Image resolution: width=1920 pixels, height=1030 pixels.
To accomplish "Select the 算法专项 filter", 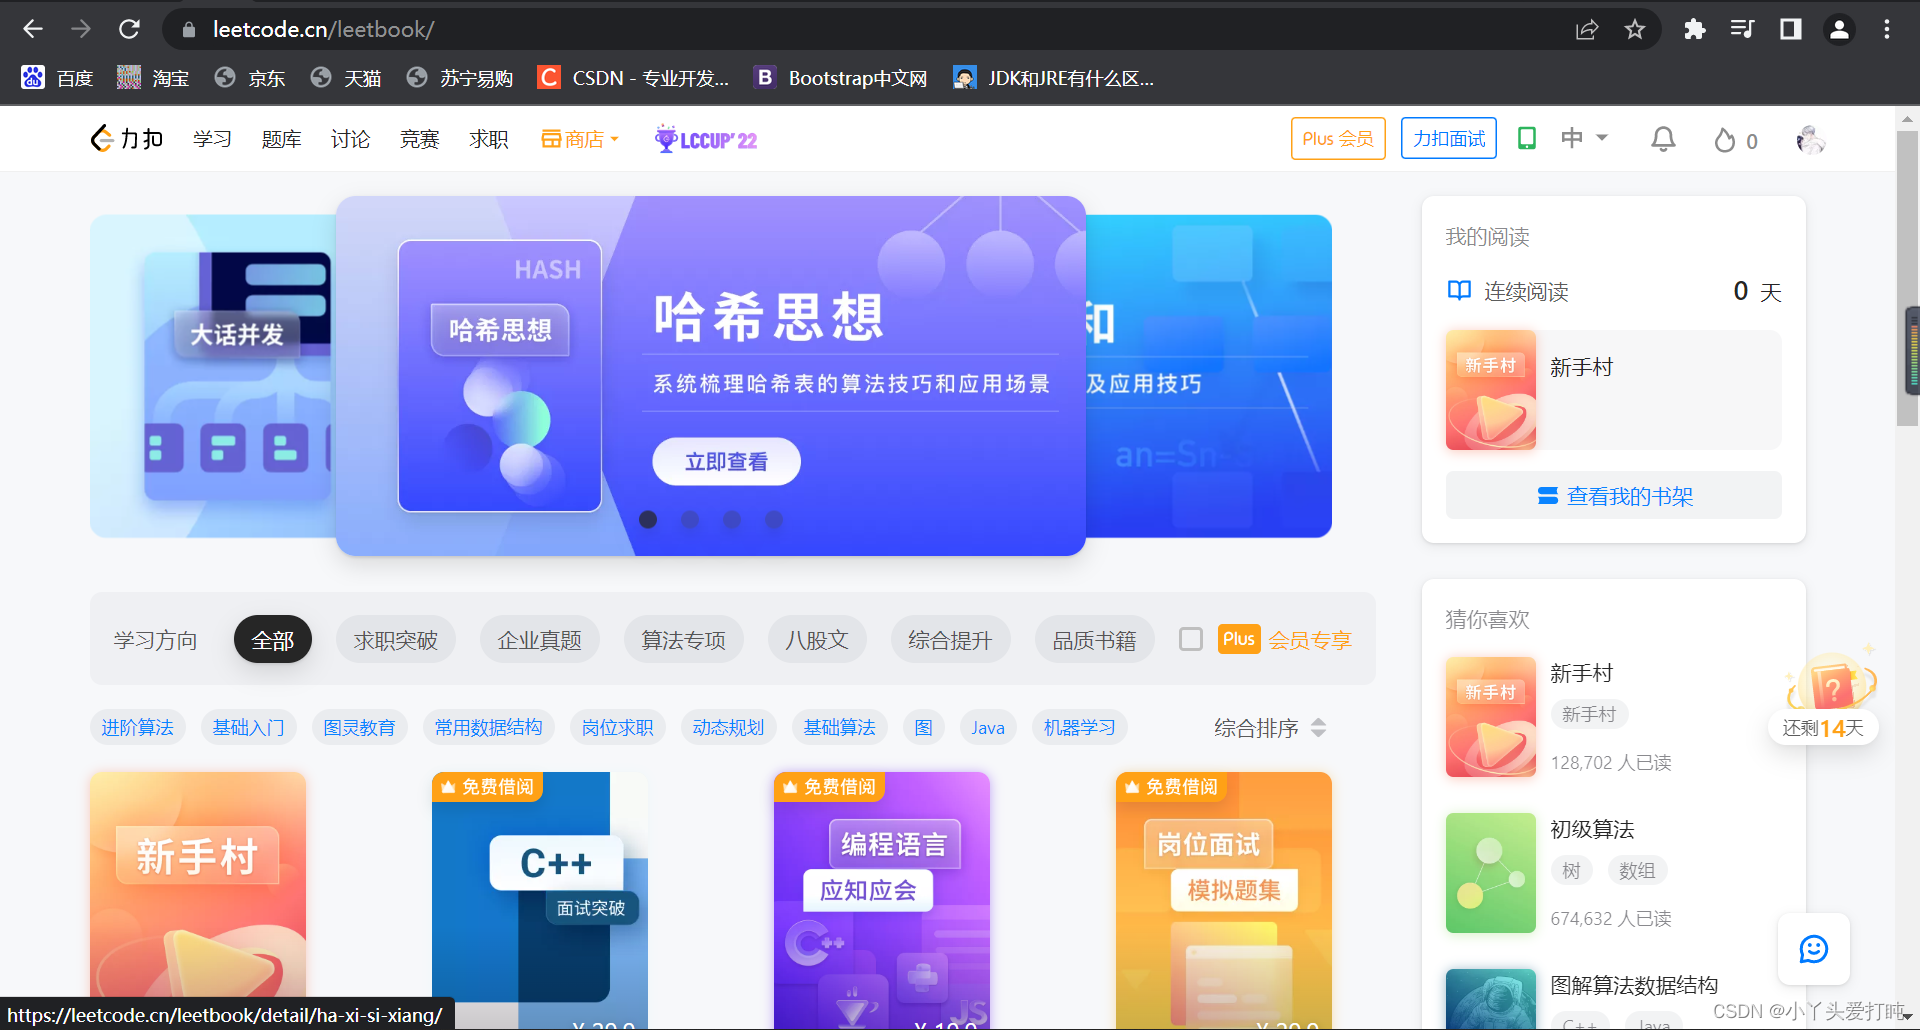I will (684, 640).
